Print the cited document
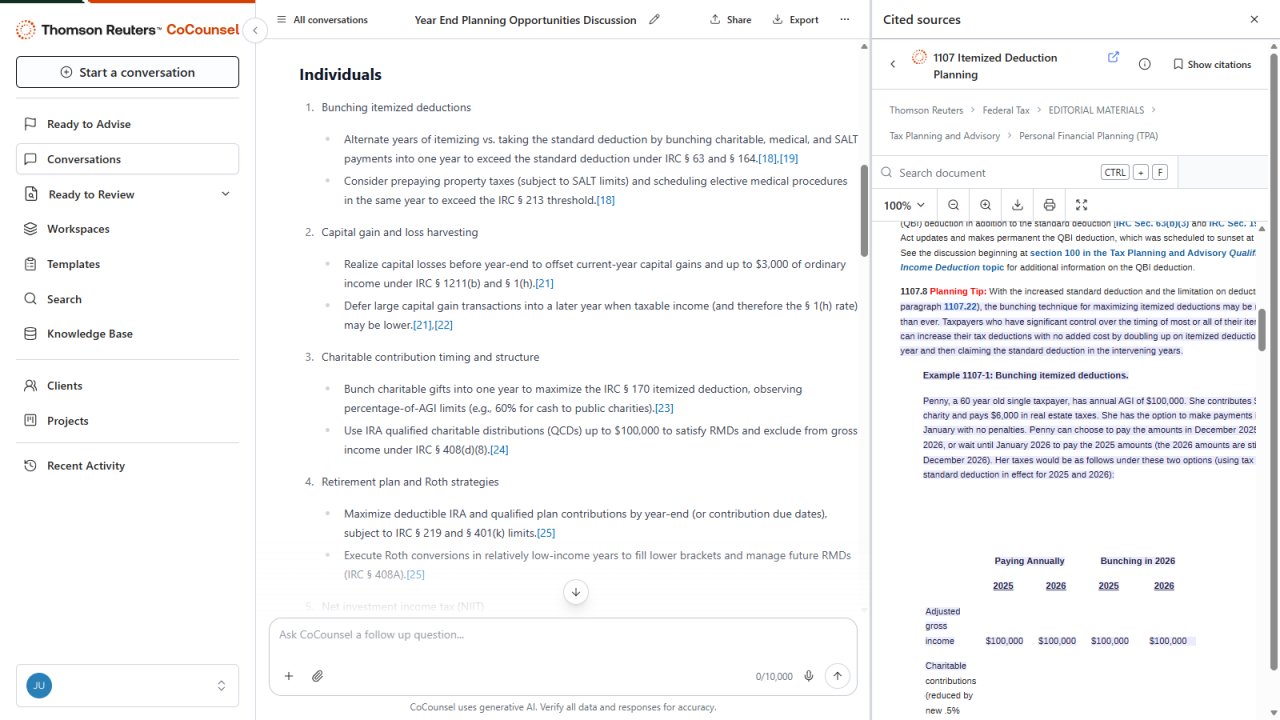The width and height of the screenshot is (1280, 720). [1049, 205]
